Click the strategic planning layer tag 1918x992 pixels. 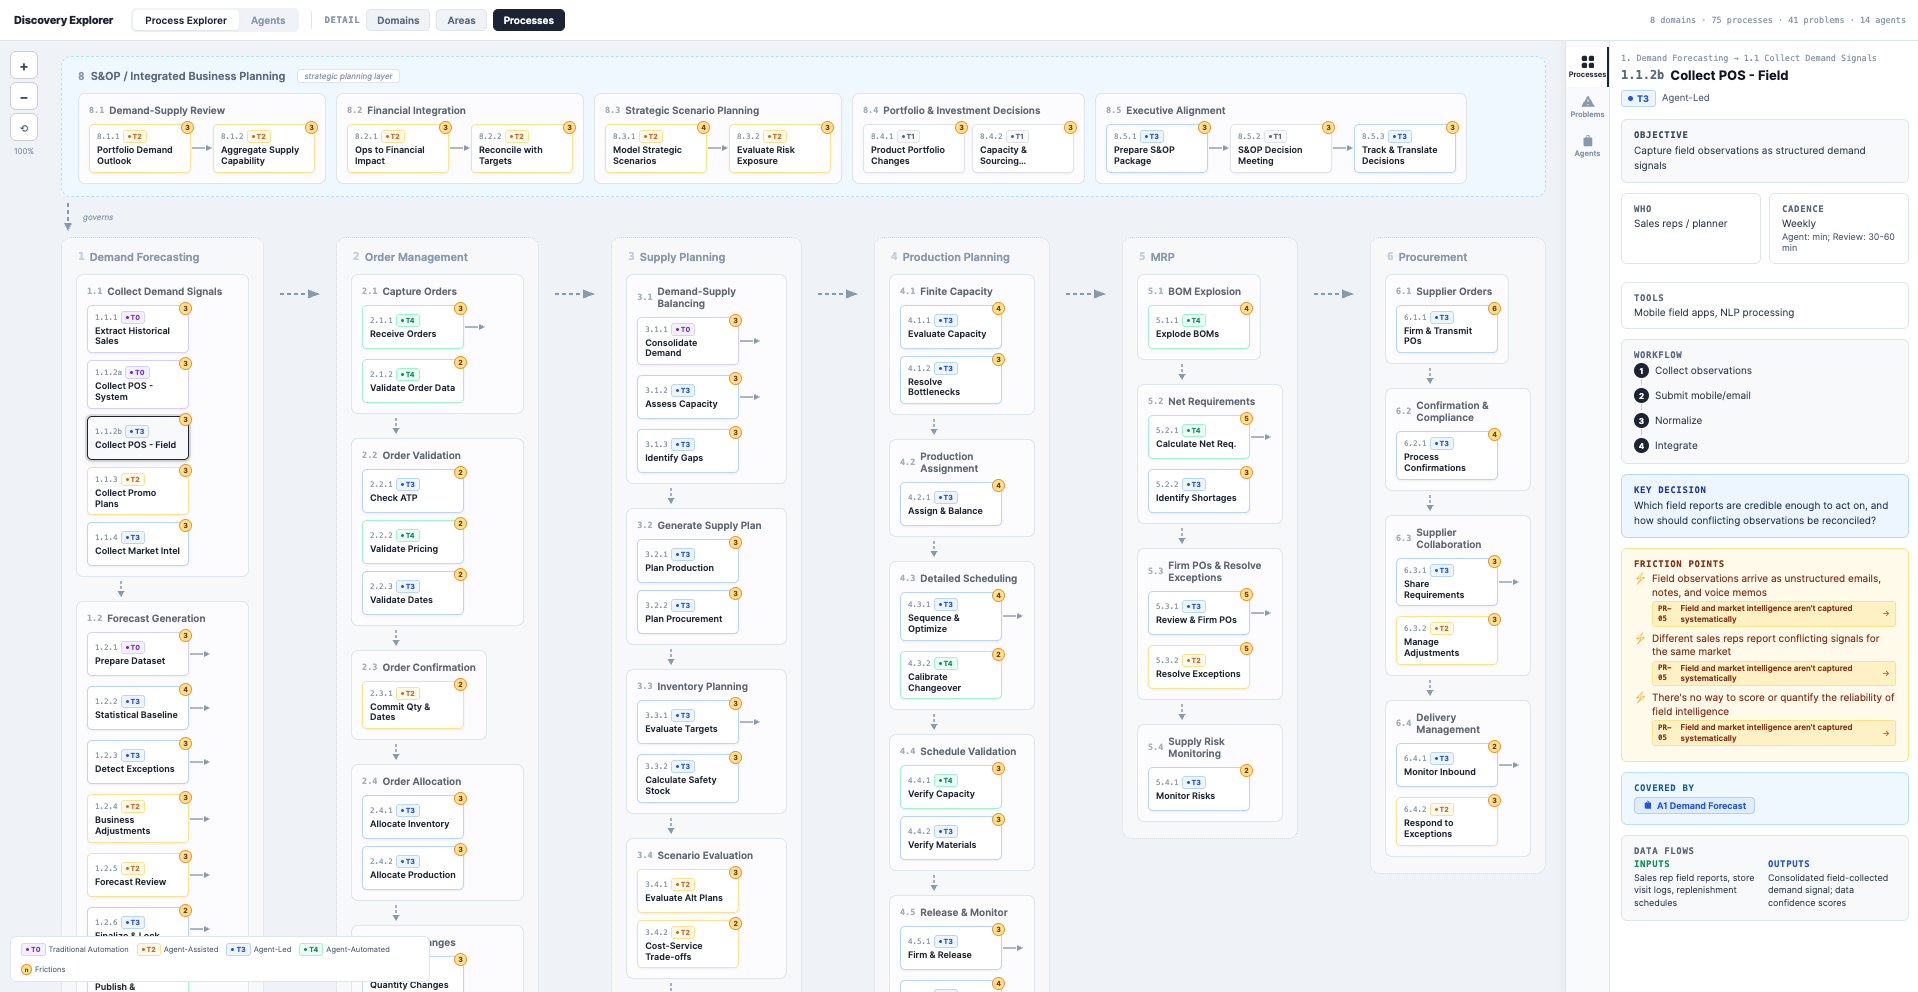click(x=348, y=76)
